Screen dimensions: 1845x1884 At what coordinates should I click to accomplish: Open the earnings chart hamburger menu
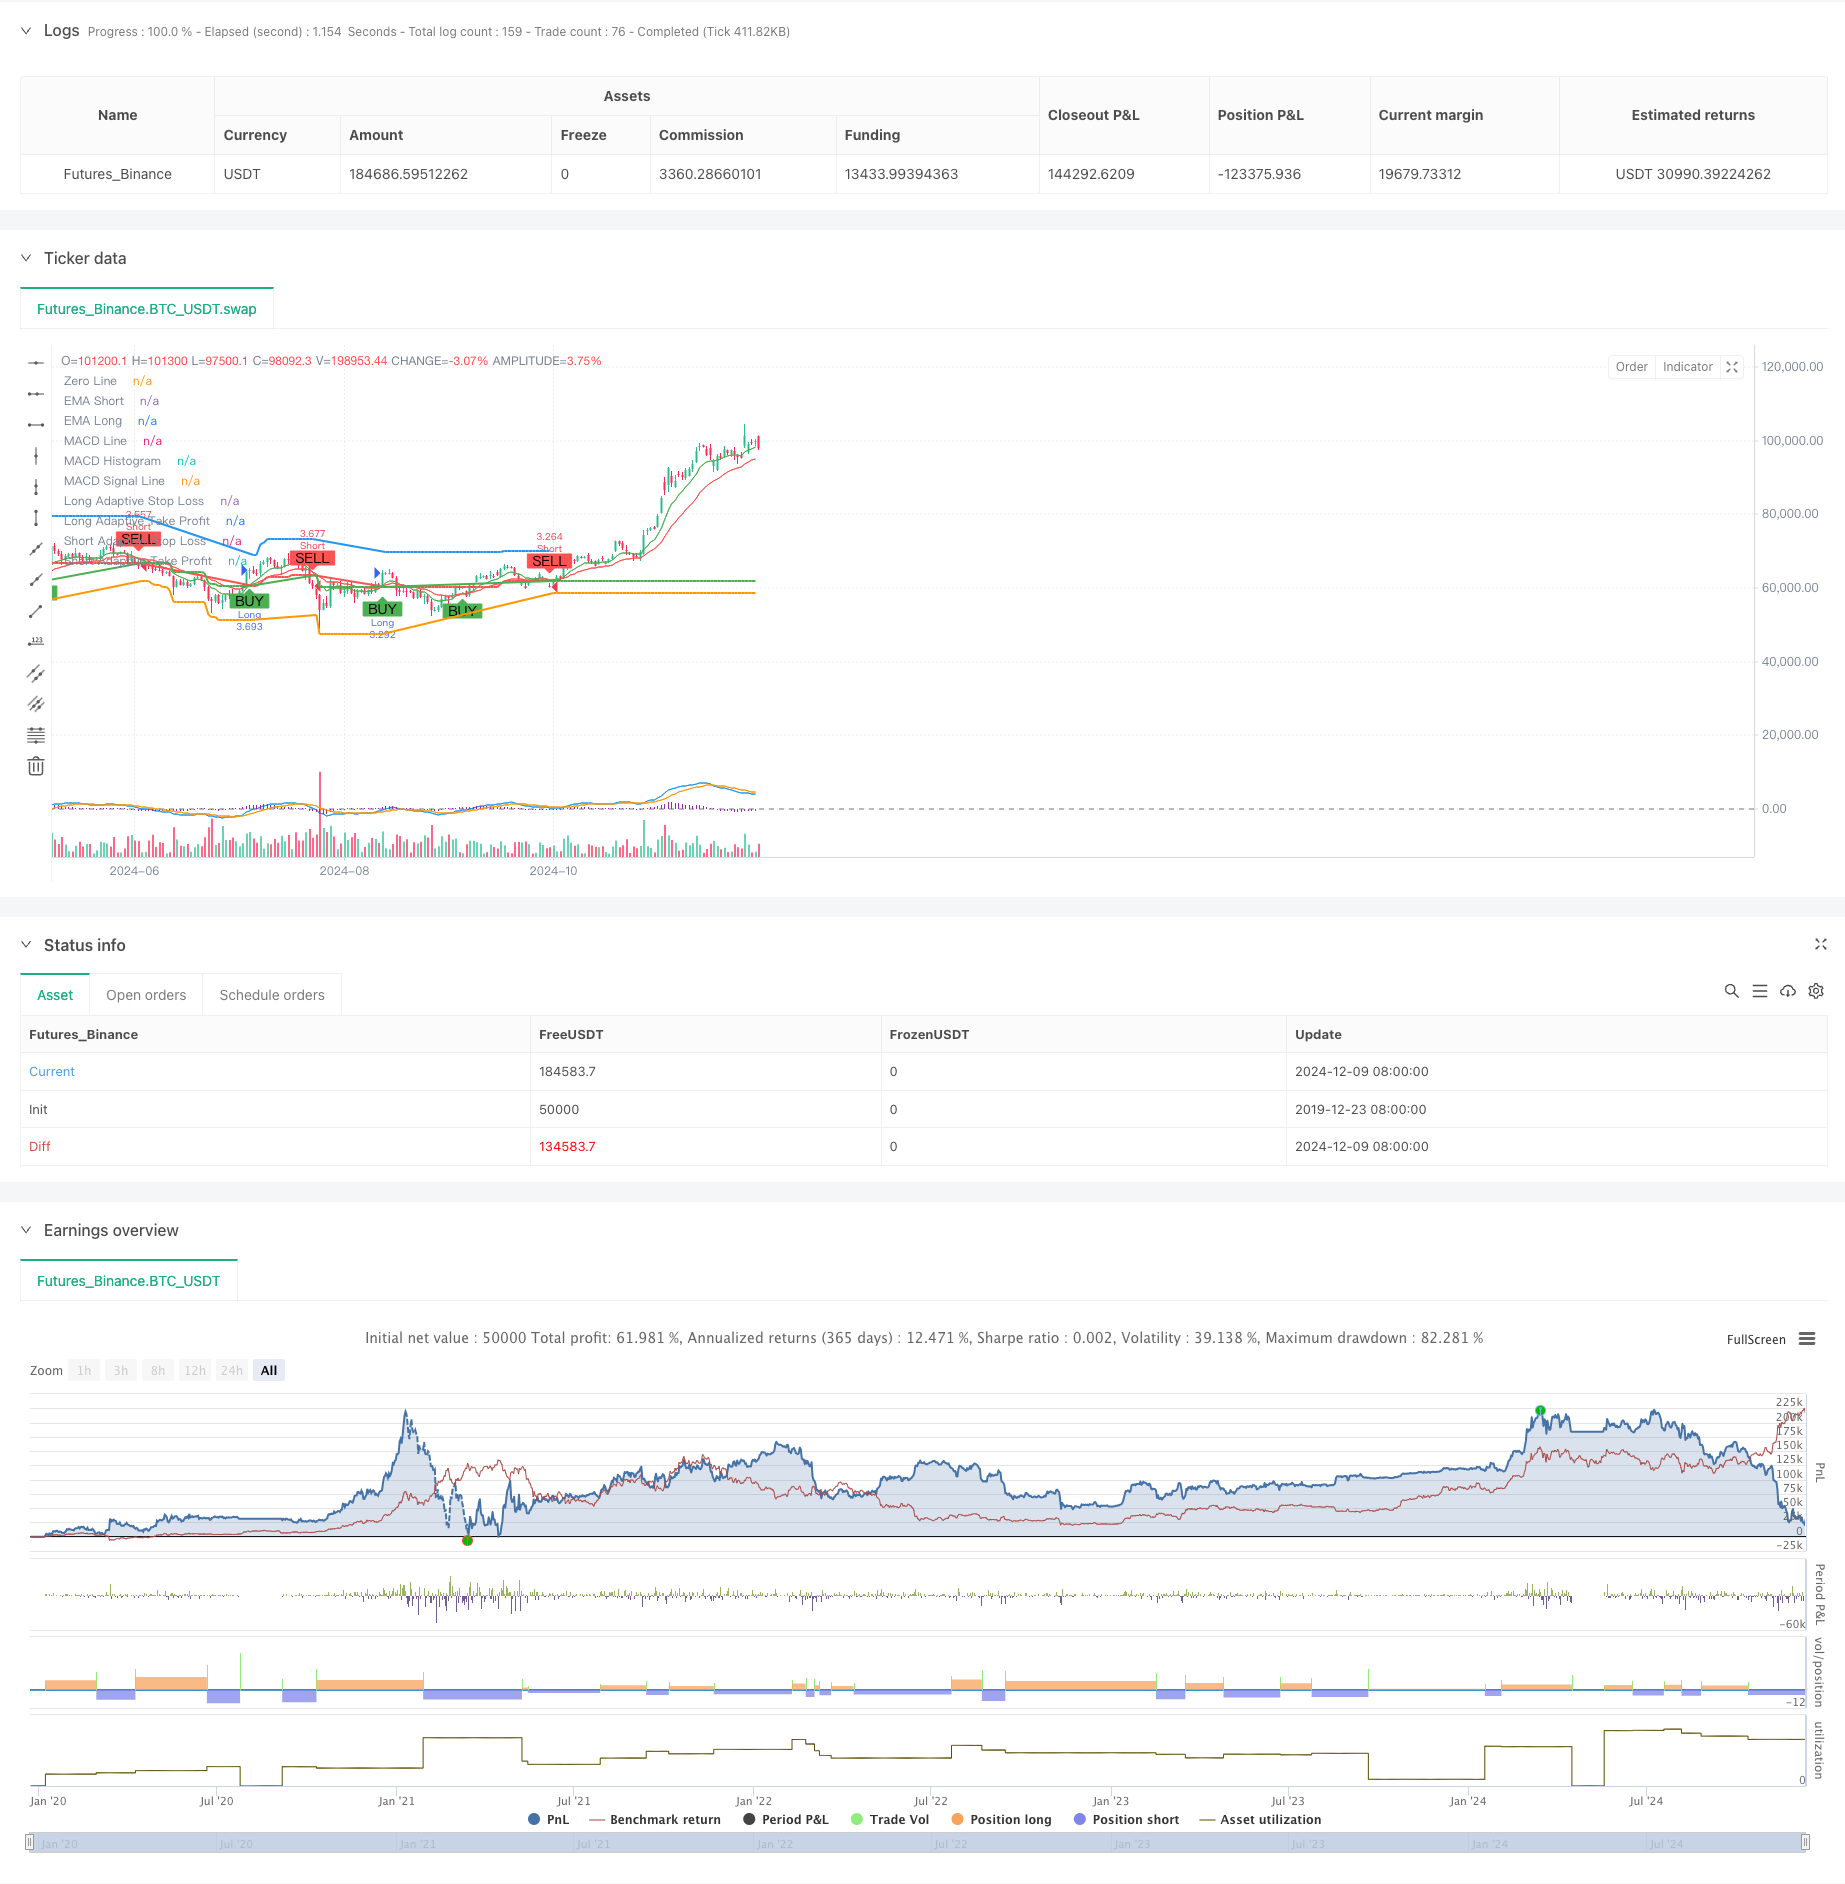coord(1807,1339)
